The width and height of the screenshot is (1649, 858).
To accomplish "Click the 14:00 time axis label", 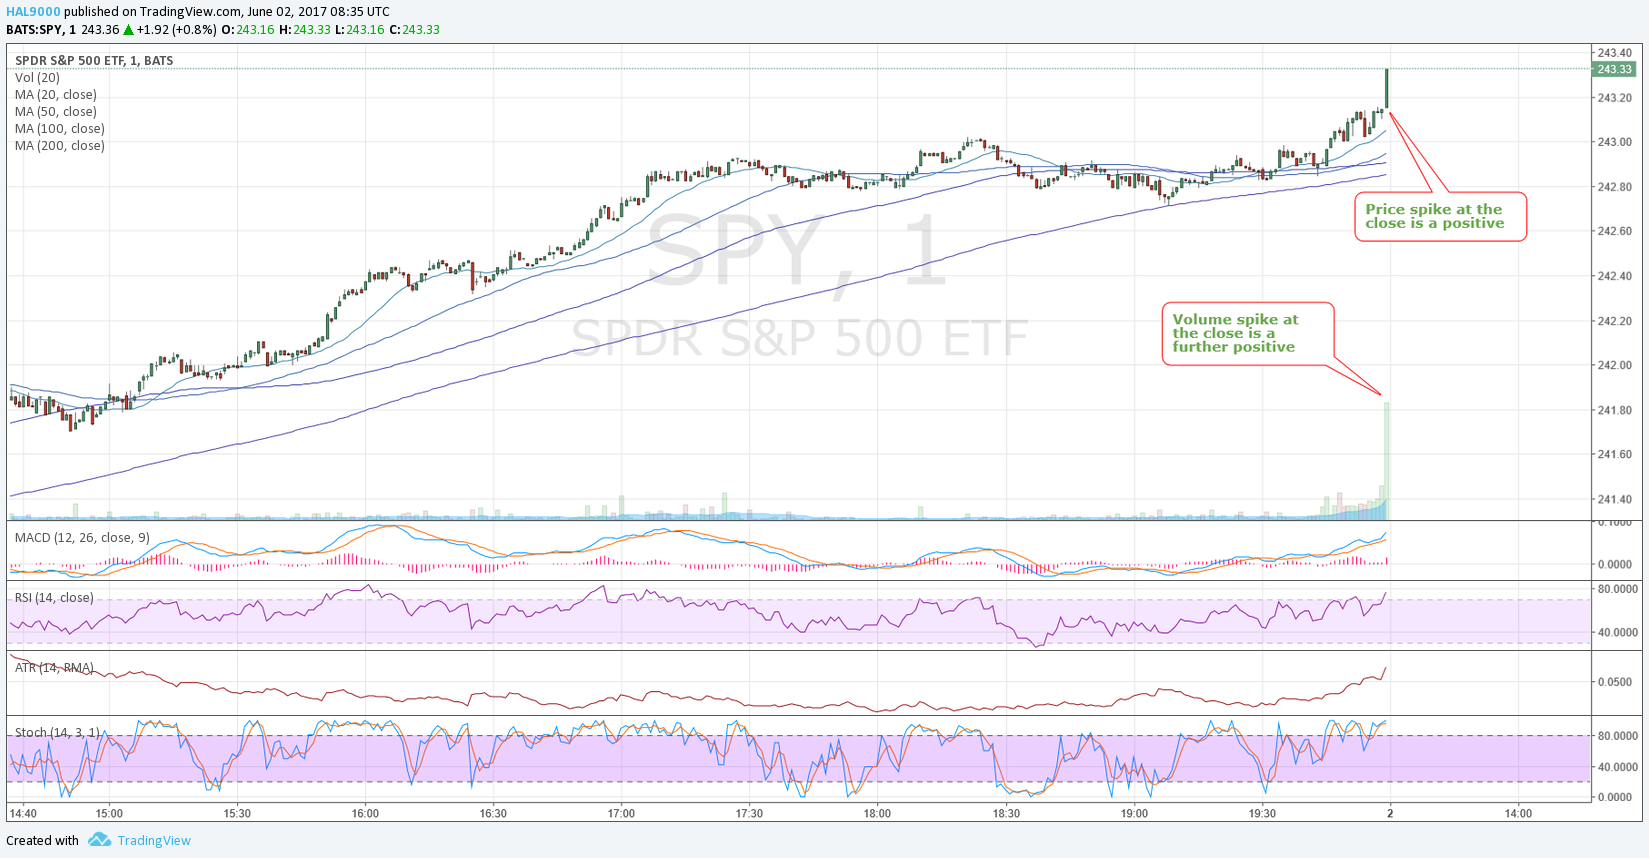I will pos(1518,813).
